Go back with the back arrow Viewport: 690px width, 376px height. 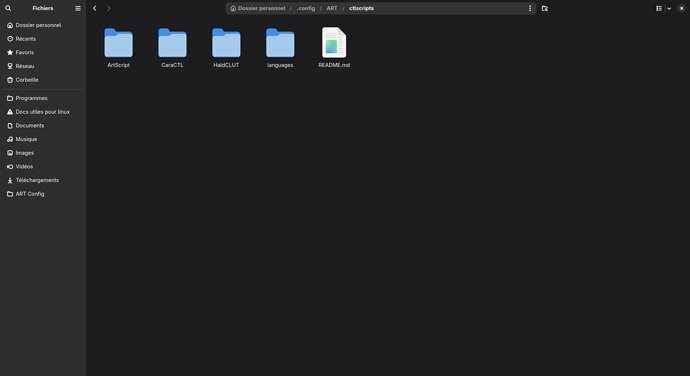click(95, 8)
